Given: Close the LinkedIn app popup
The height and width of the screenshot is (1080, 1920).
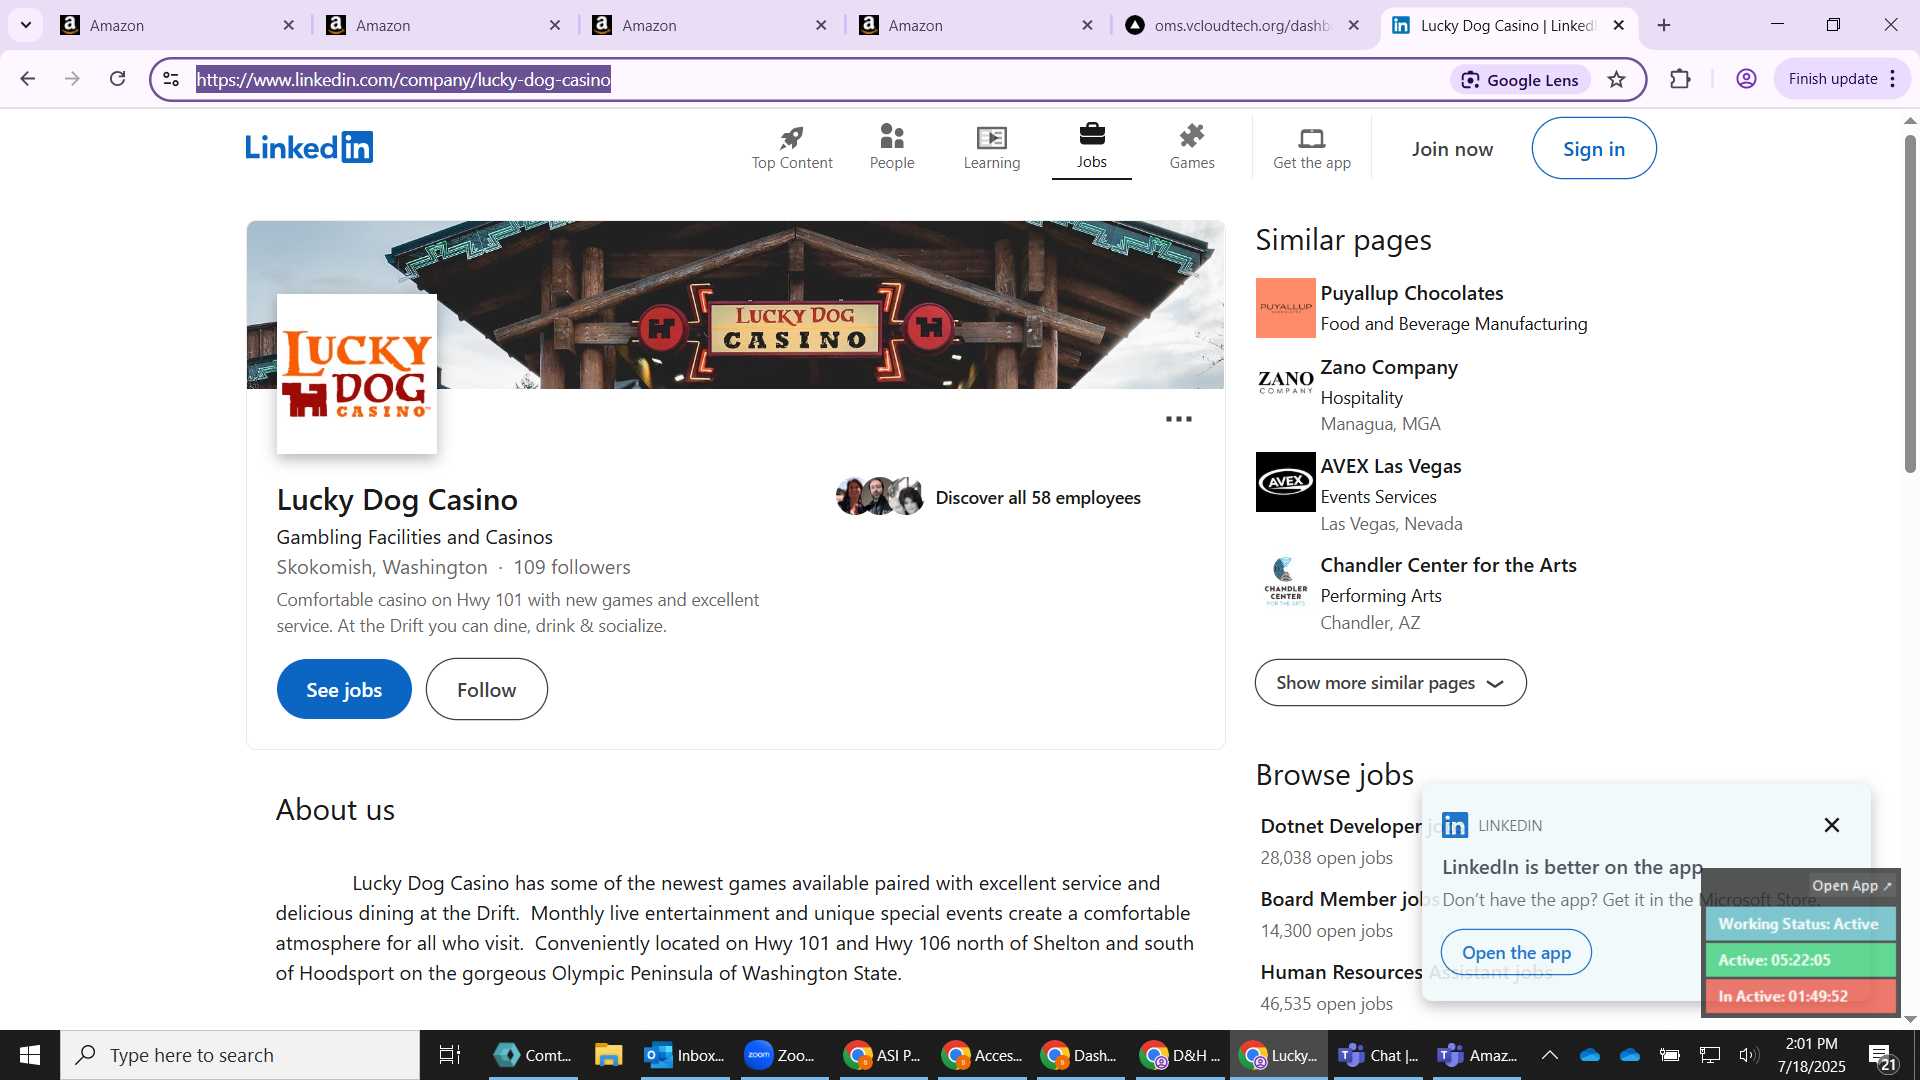Looking at the screenshot, I should (1832, 825).
